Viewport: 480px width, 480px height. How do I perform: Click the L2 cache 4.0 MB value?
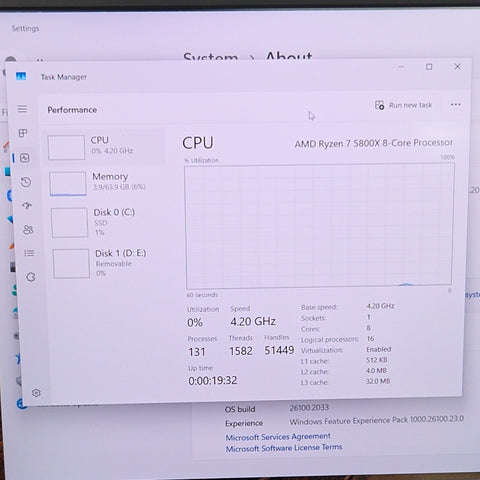click(x=376, y=370)
